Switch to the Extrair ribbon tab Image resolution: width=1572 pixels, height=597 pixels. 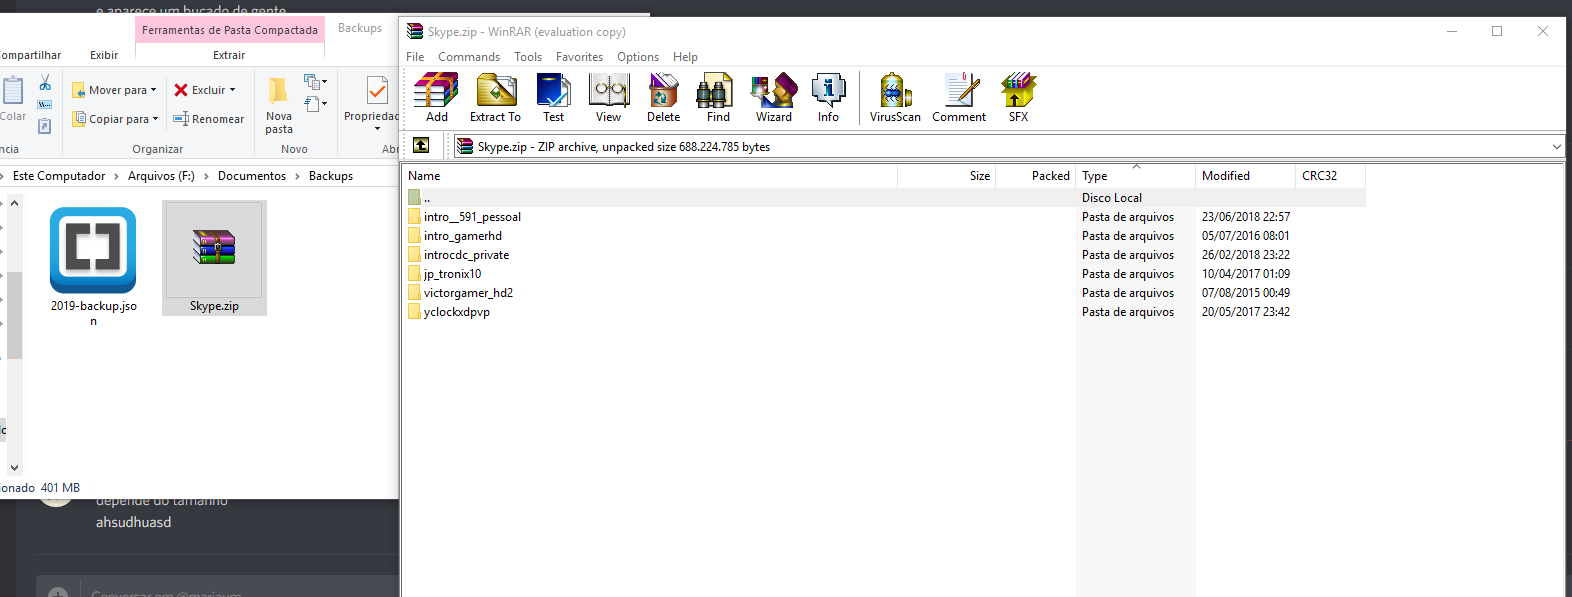229,55
